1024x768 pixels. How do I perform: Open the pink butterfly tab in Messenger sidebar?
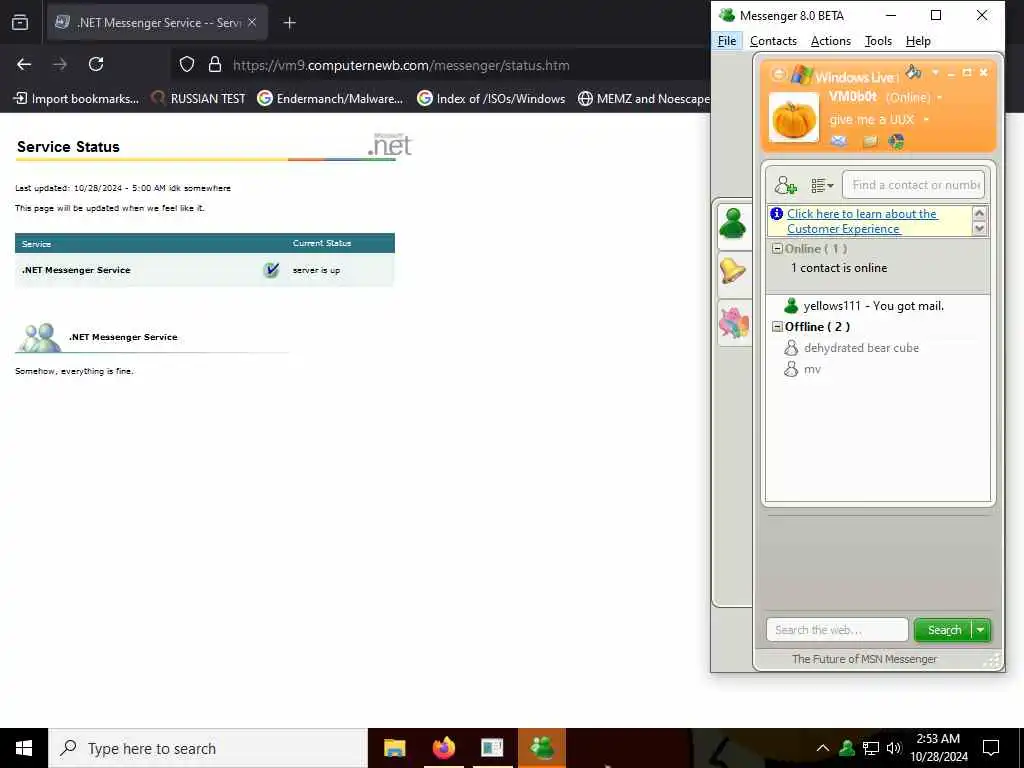click(733, 323)
